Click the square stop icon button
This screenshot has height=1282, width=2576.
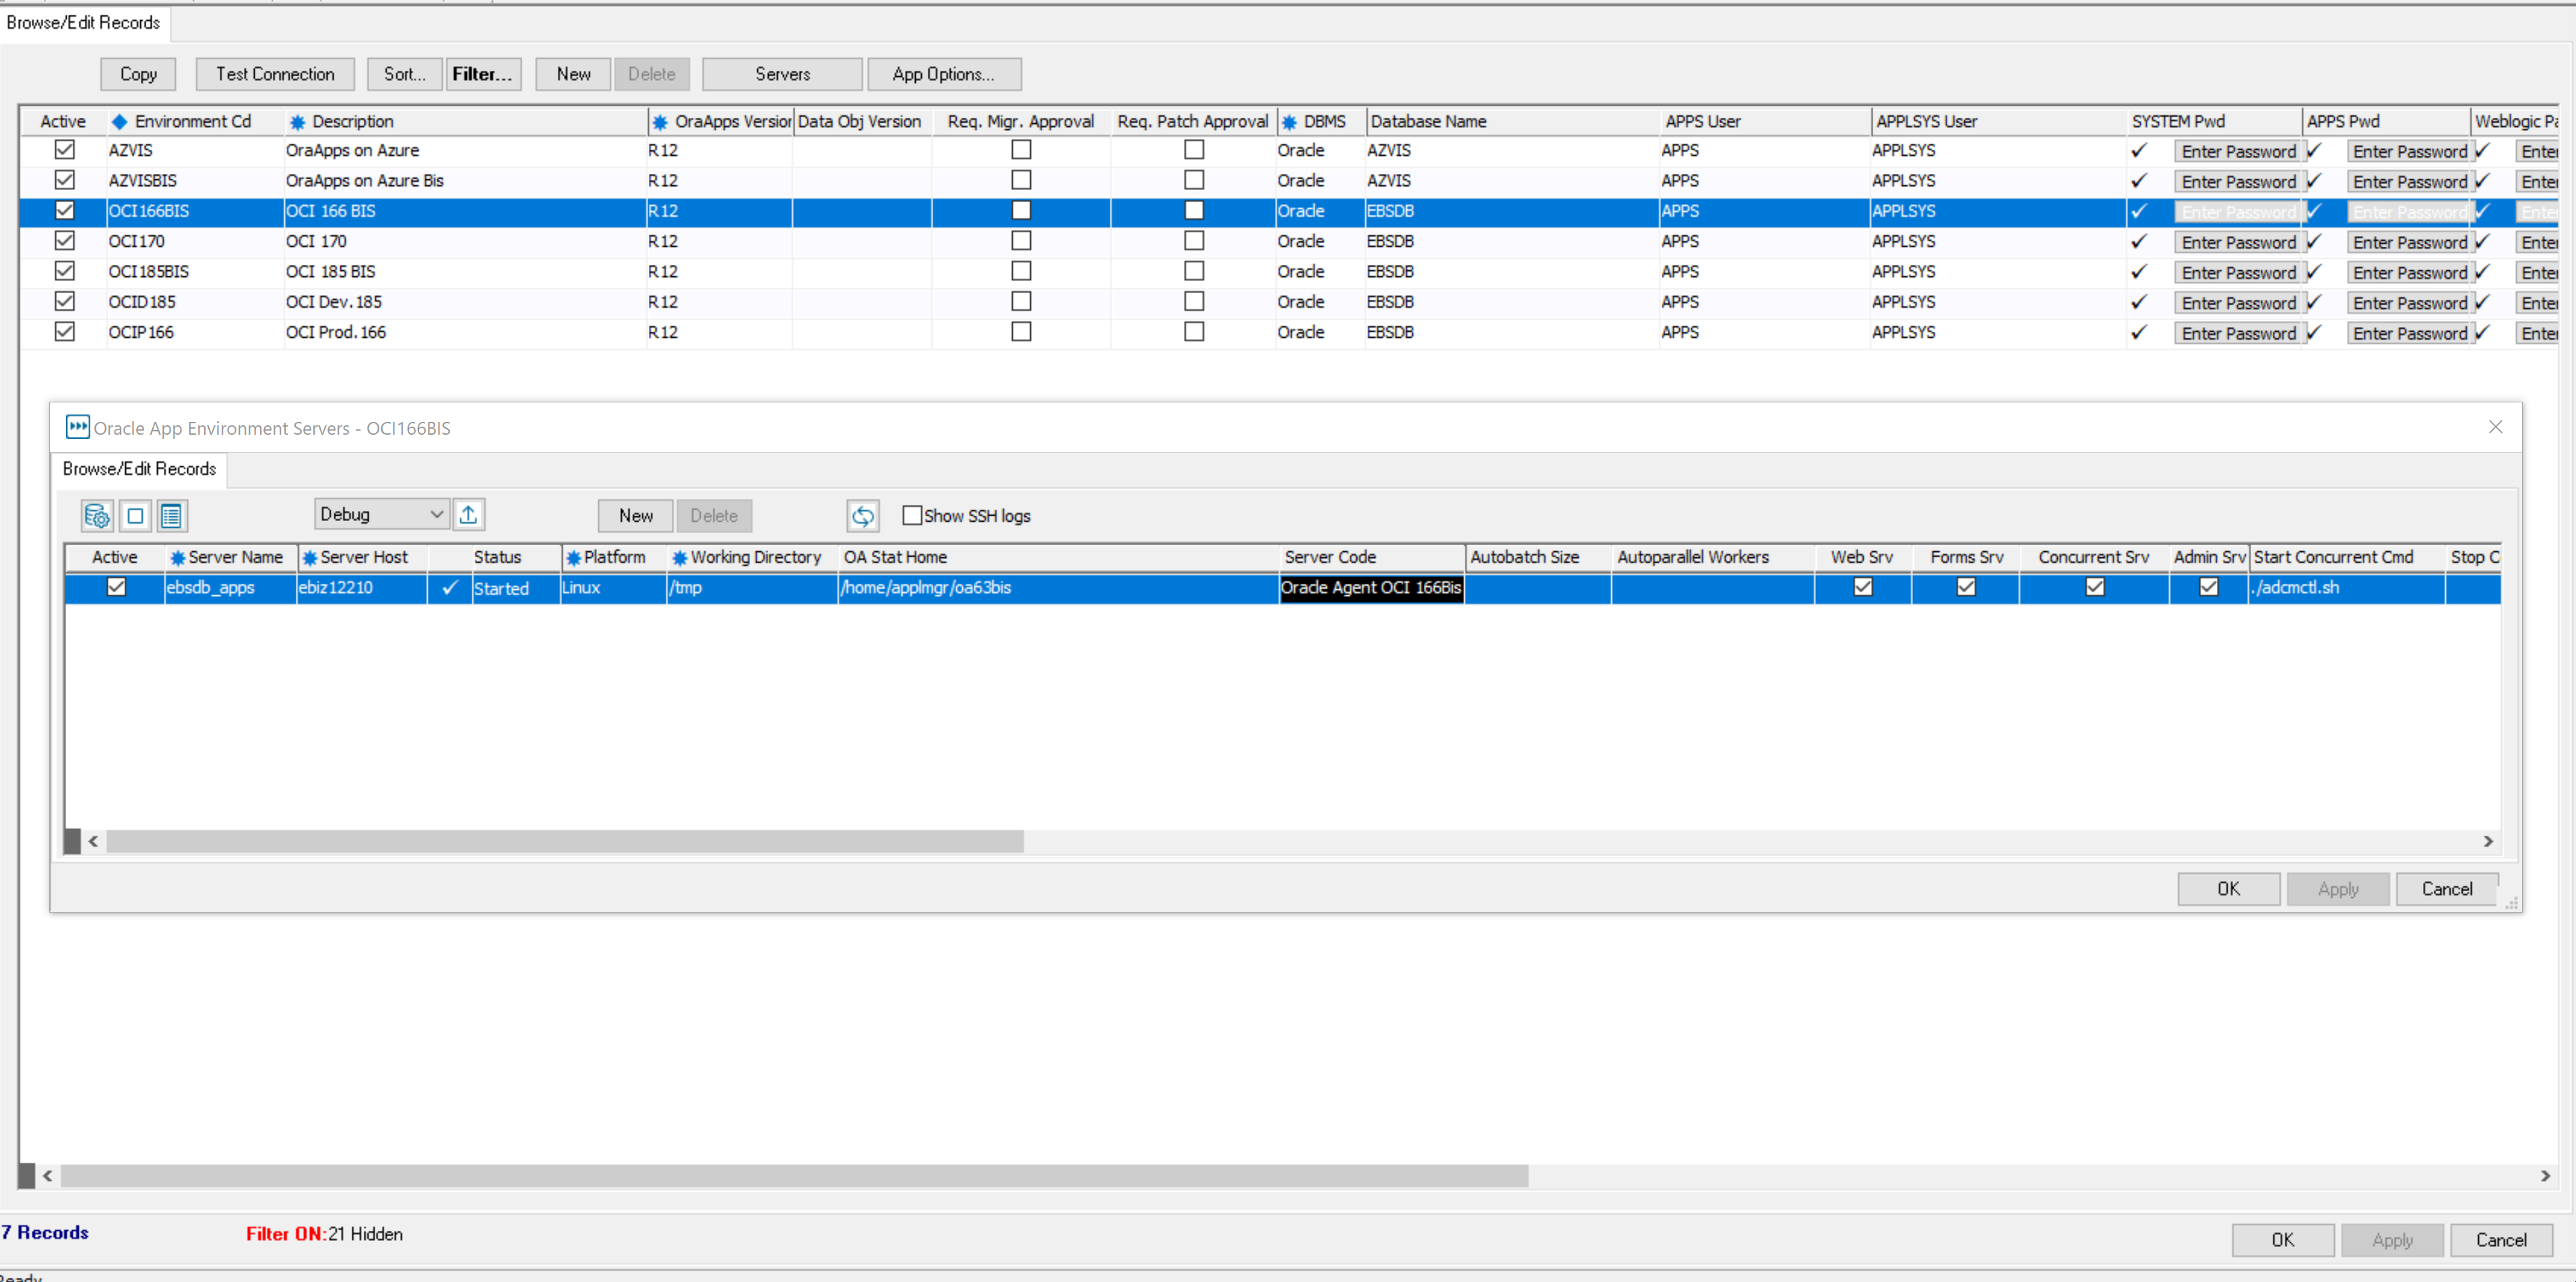pyautogui.click(x=135, y=516)
